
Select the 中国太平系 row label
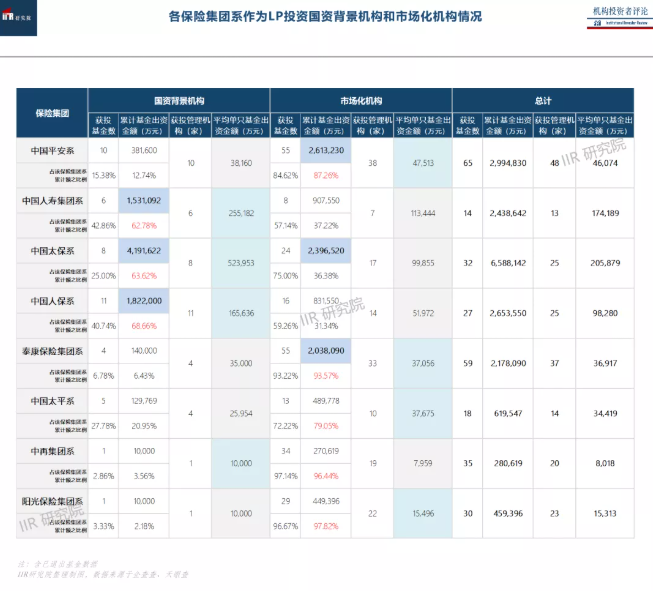pyautogui.click(x=52, y=401)
